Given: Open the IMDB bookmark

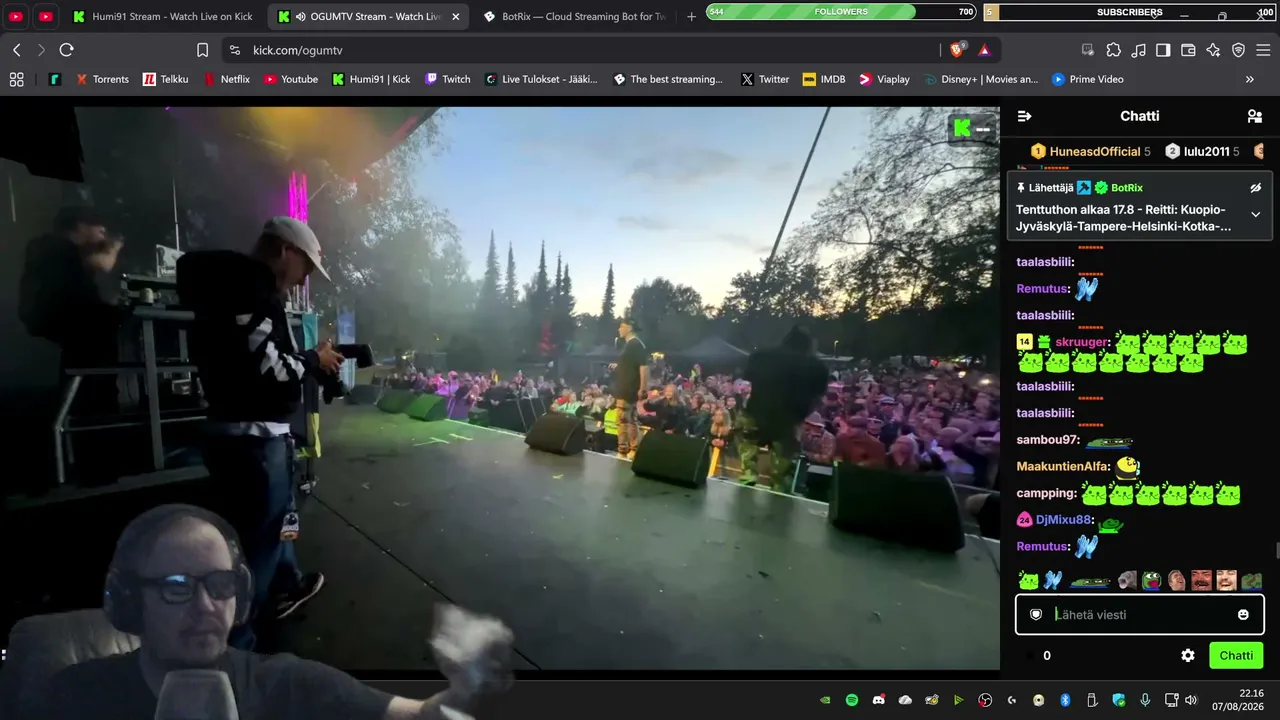Looking at the screenshot, I should (x=824, y=79).
